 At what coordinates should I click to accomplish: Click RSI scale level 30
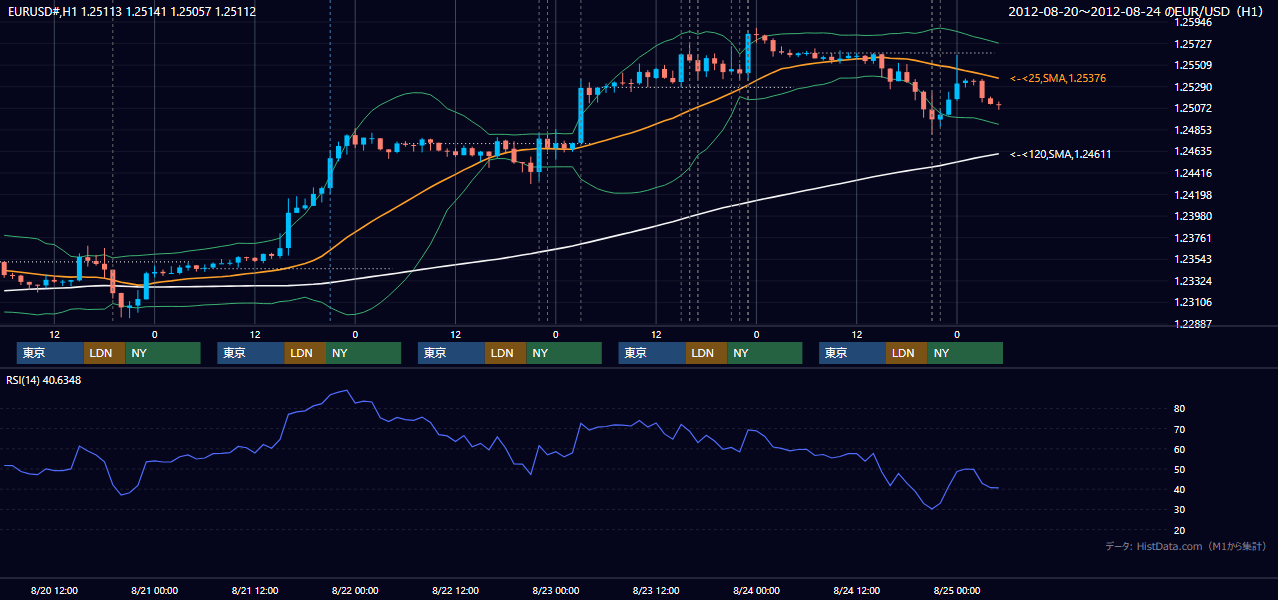click(1180, 510)
